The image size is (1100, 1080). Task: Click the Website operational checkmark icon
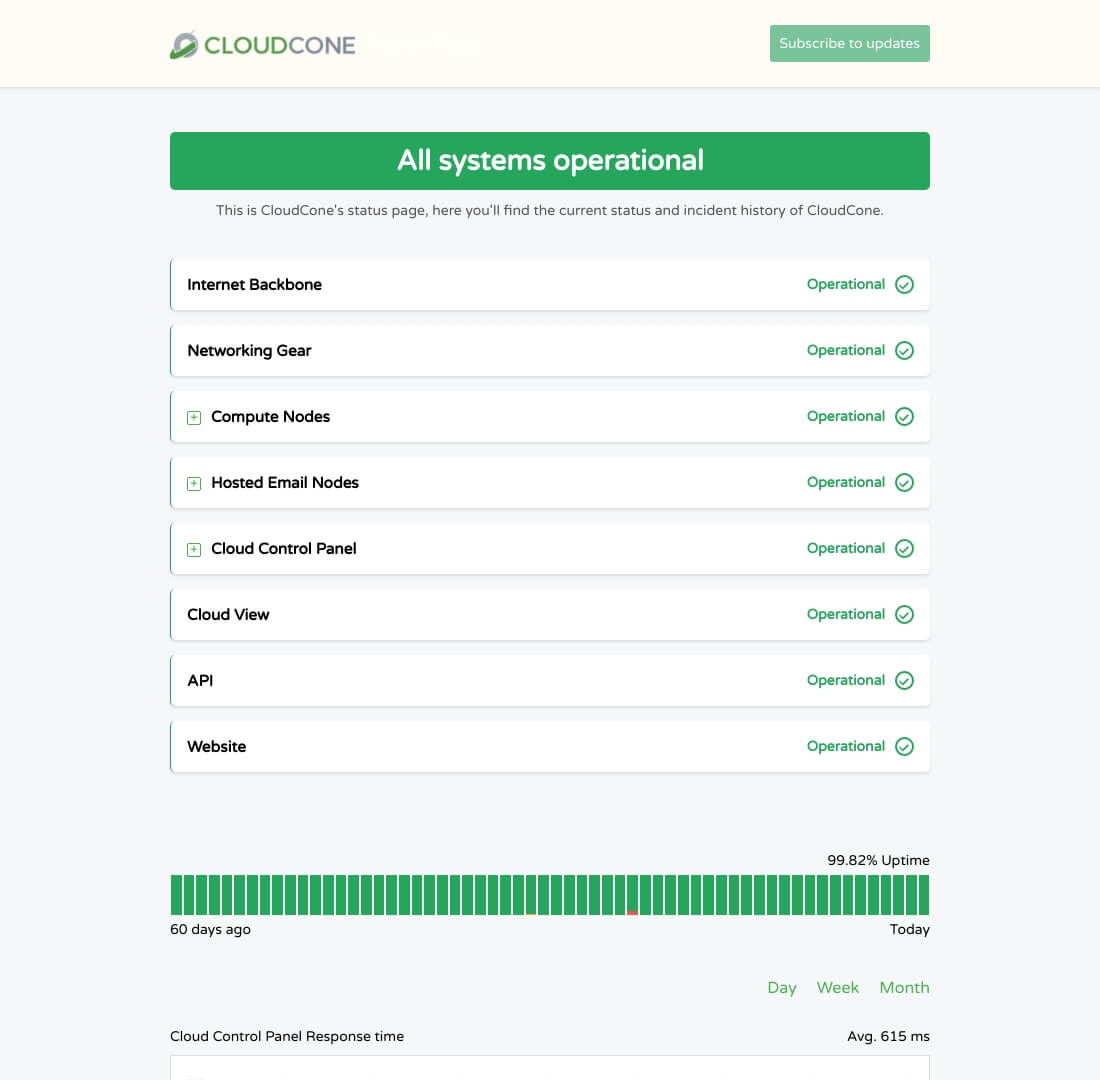tap(904, 746)
